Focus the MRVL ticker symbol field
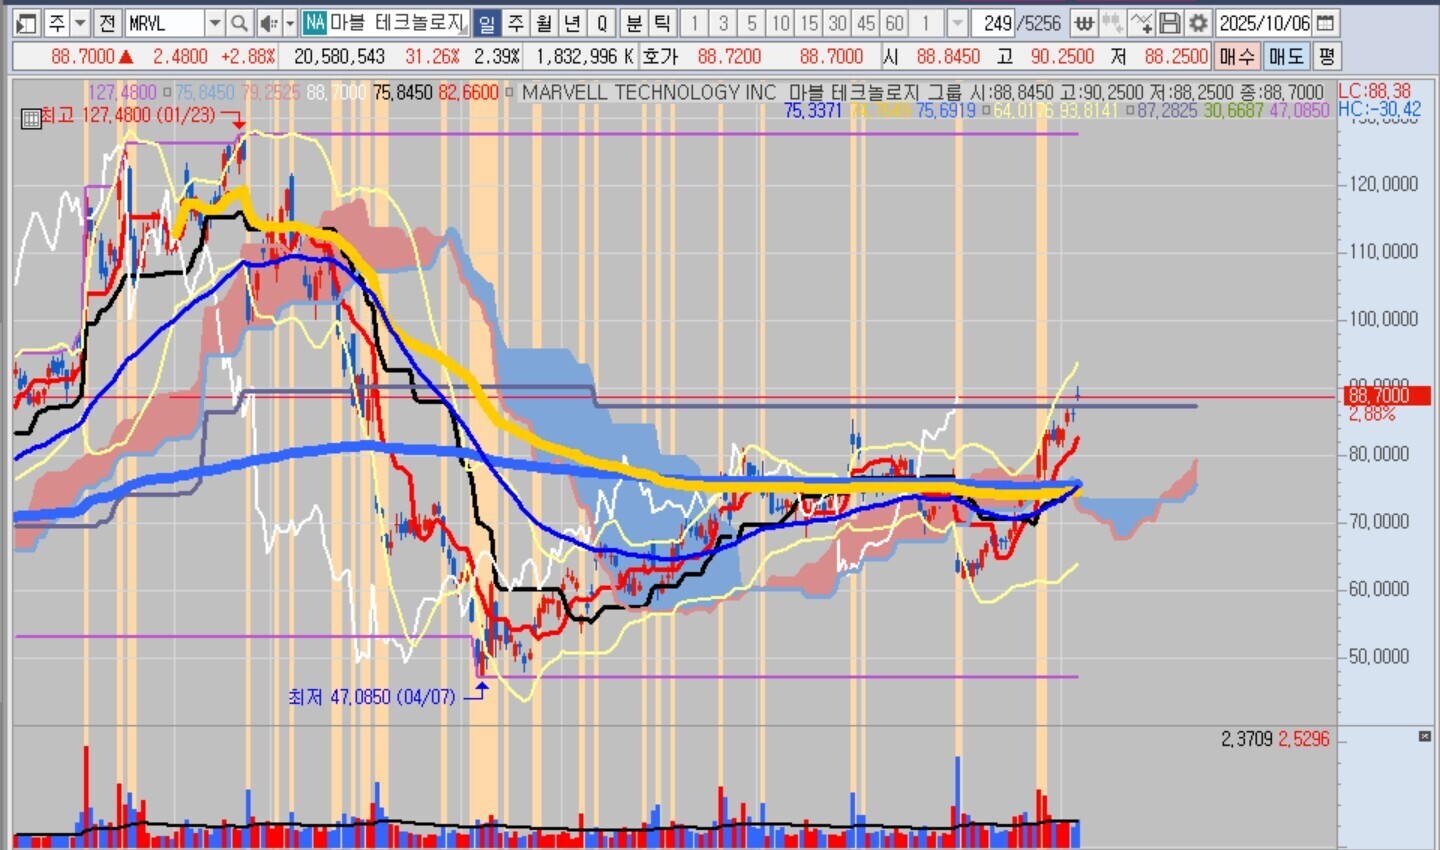The width and height of the screenshot is (1440, 850). 165,23
